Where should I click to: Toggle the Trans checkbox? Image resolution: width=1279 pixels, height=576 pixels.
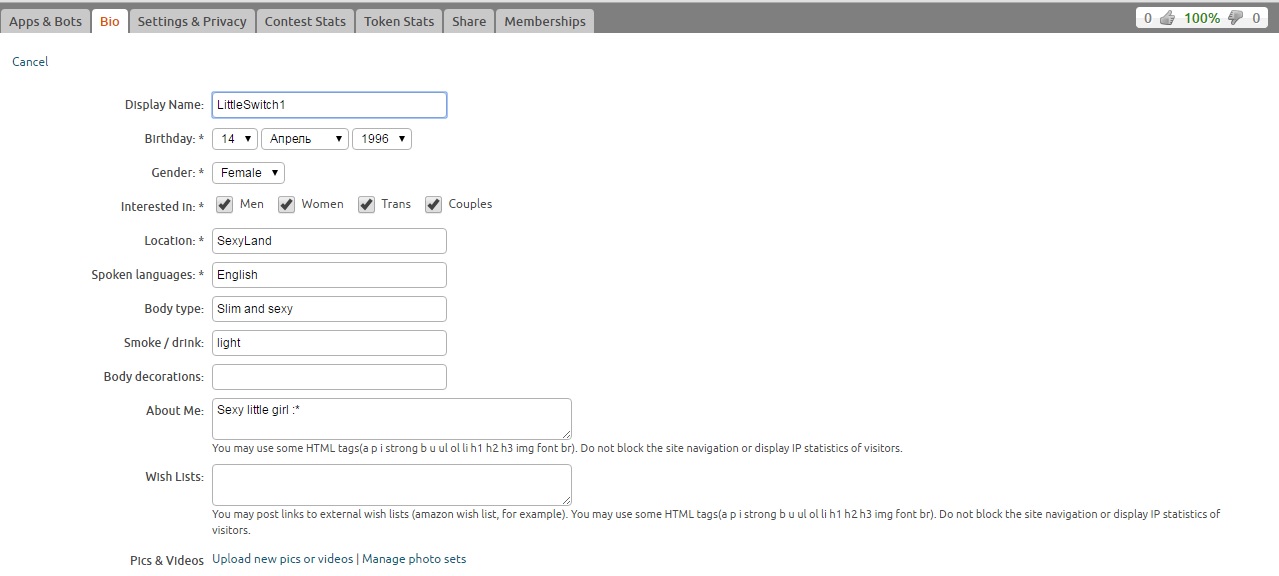coord(367,205)
